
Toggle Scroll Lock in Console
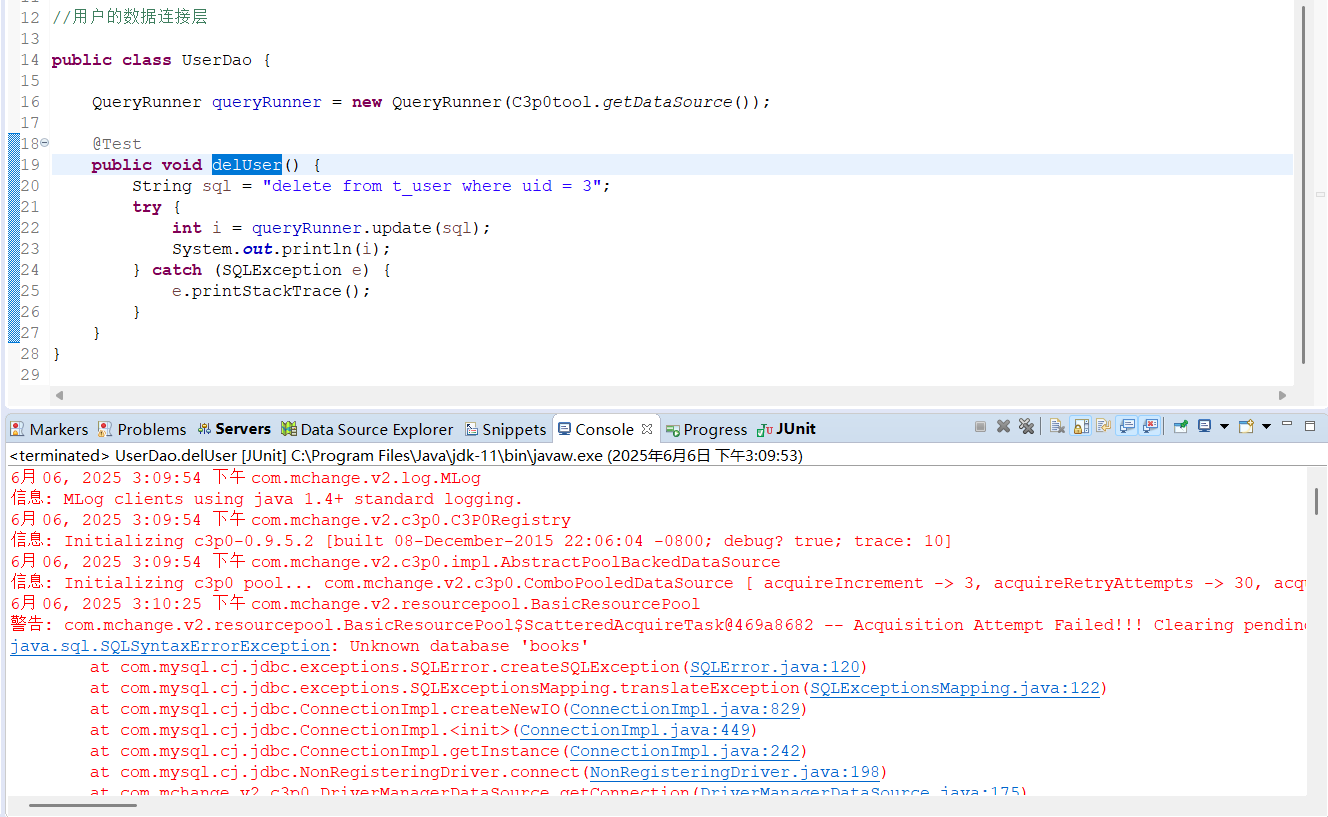[1081, 426]
